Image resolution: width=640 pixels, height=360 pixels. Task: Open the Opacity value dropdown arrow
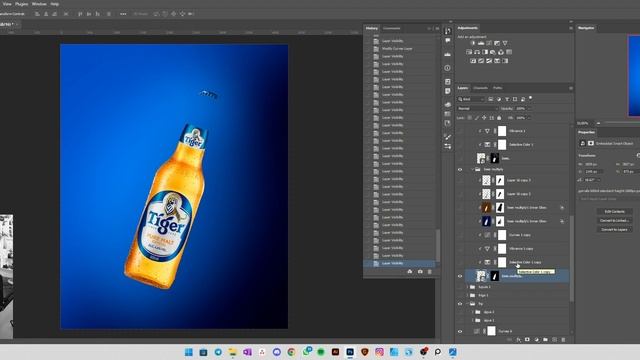pyautogui.click(x=529, y=109)
